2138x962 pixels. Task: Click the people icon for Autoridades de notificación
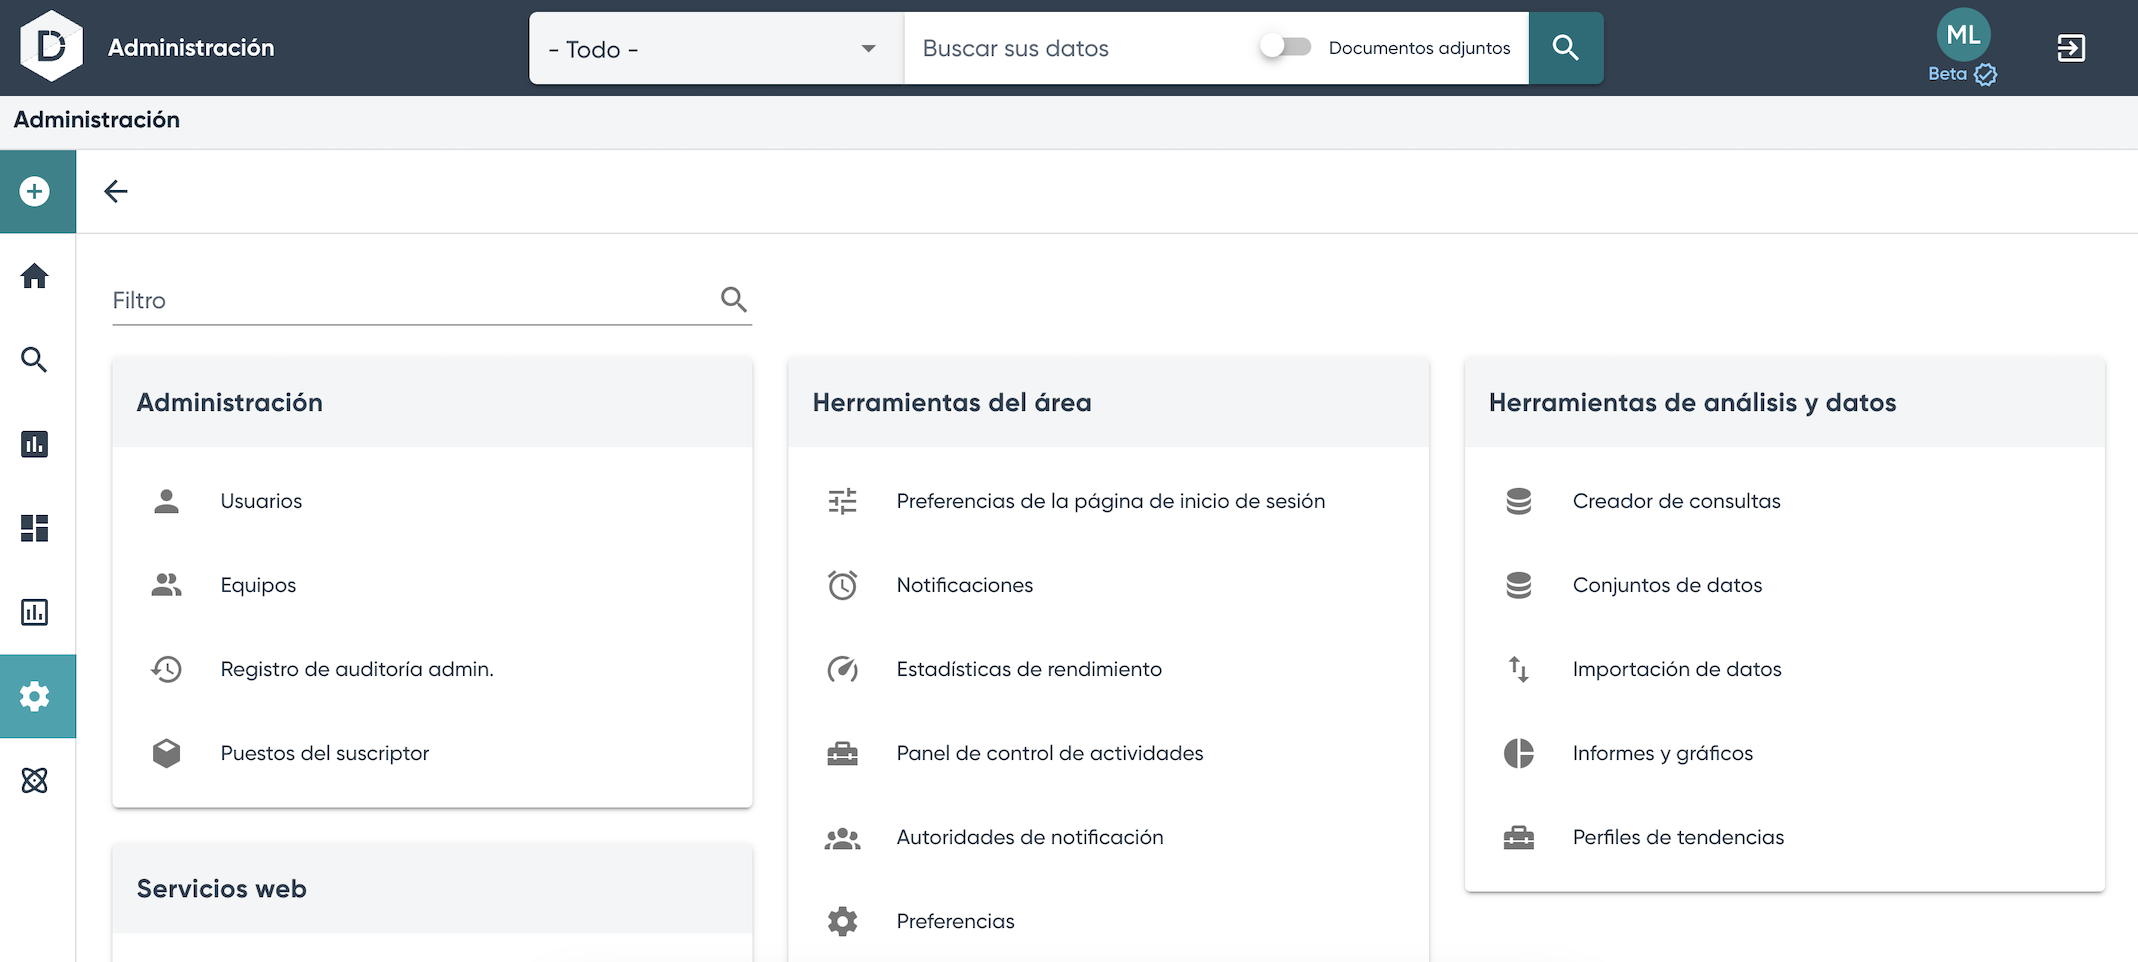coord(843,838)
